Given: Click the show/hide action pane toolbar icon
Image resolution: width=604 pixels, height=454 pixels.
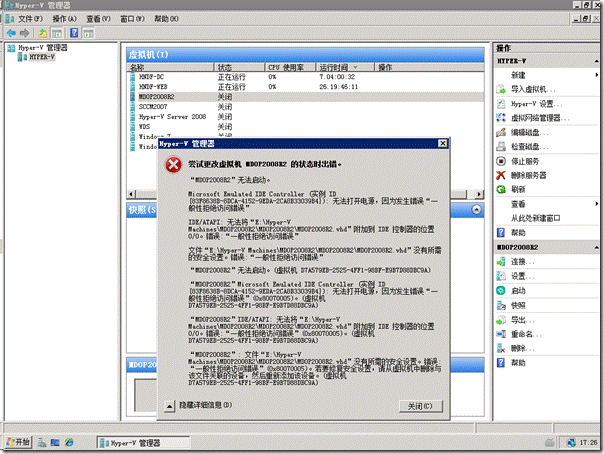Looking at the screenshot, I should click(x=88, y=34).
